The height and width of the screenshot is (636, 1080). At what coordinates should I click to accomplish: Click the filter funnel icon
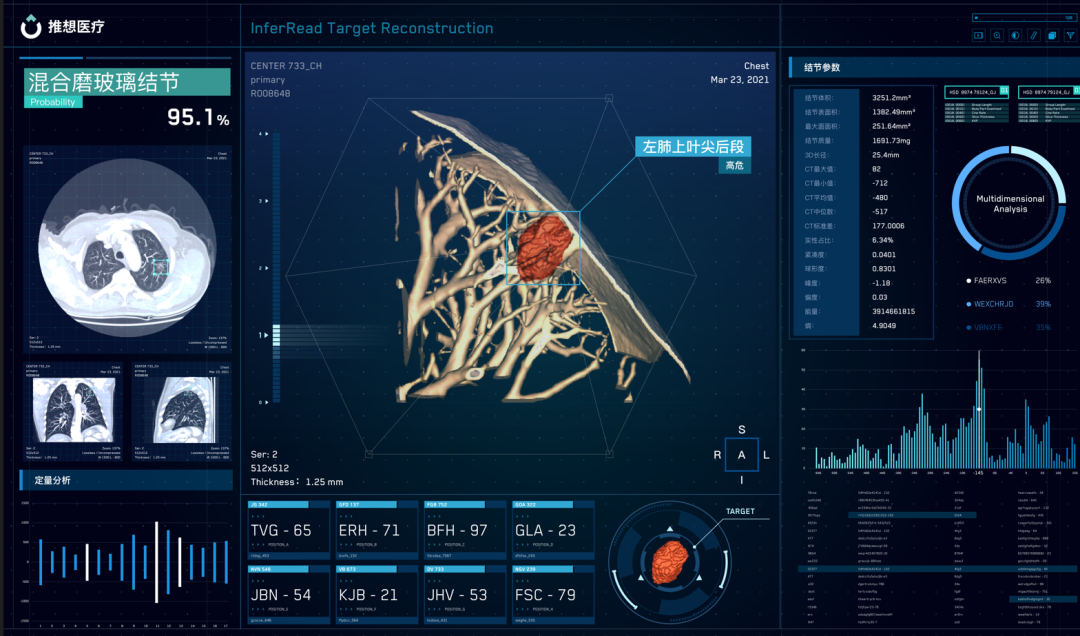pos(1069,36)
